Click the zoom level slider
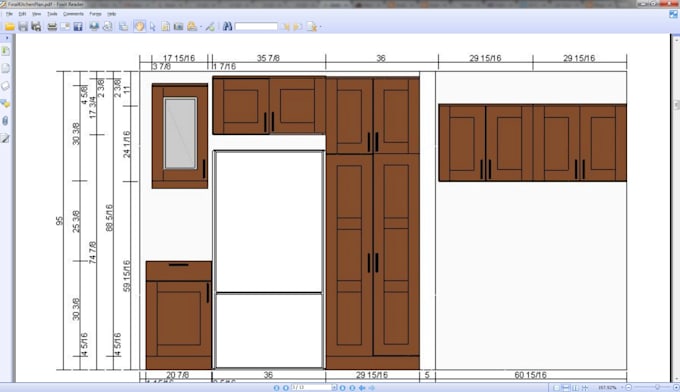The width and height of the screenshot is (680, 392). tap(652, 387)
